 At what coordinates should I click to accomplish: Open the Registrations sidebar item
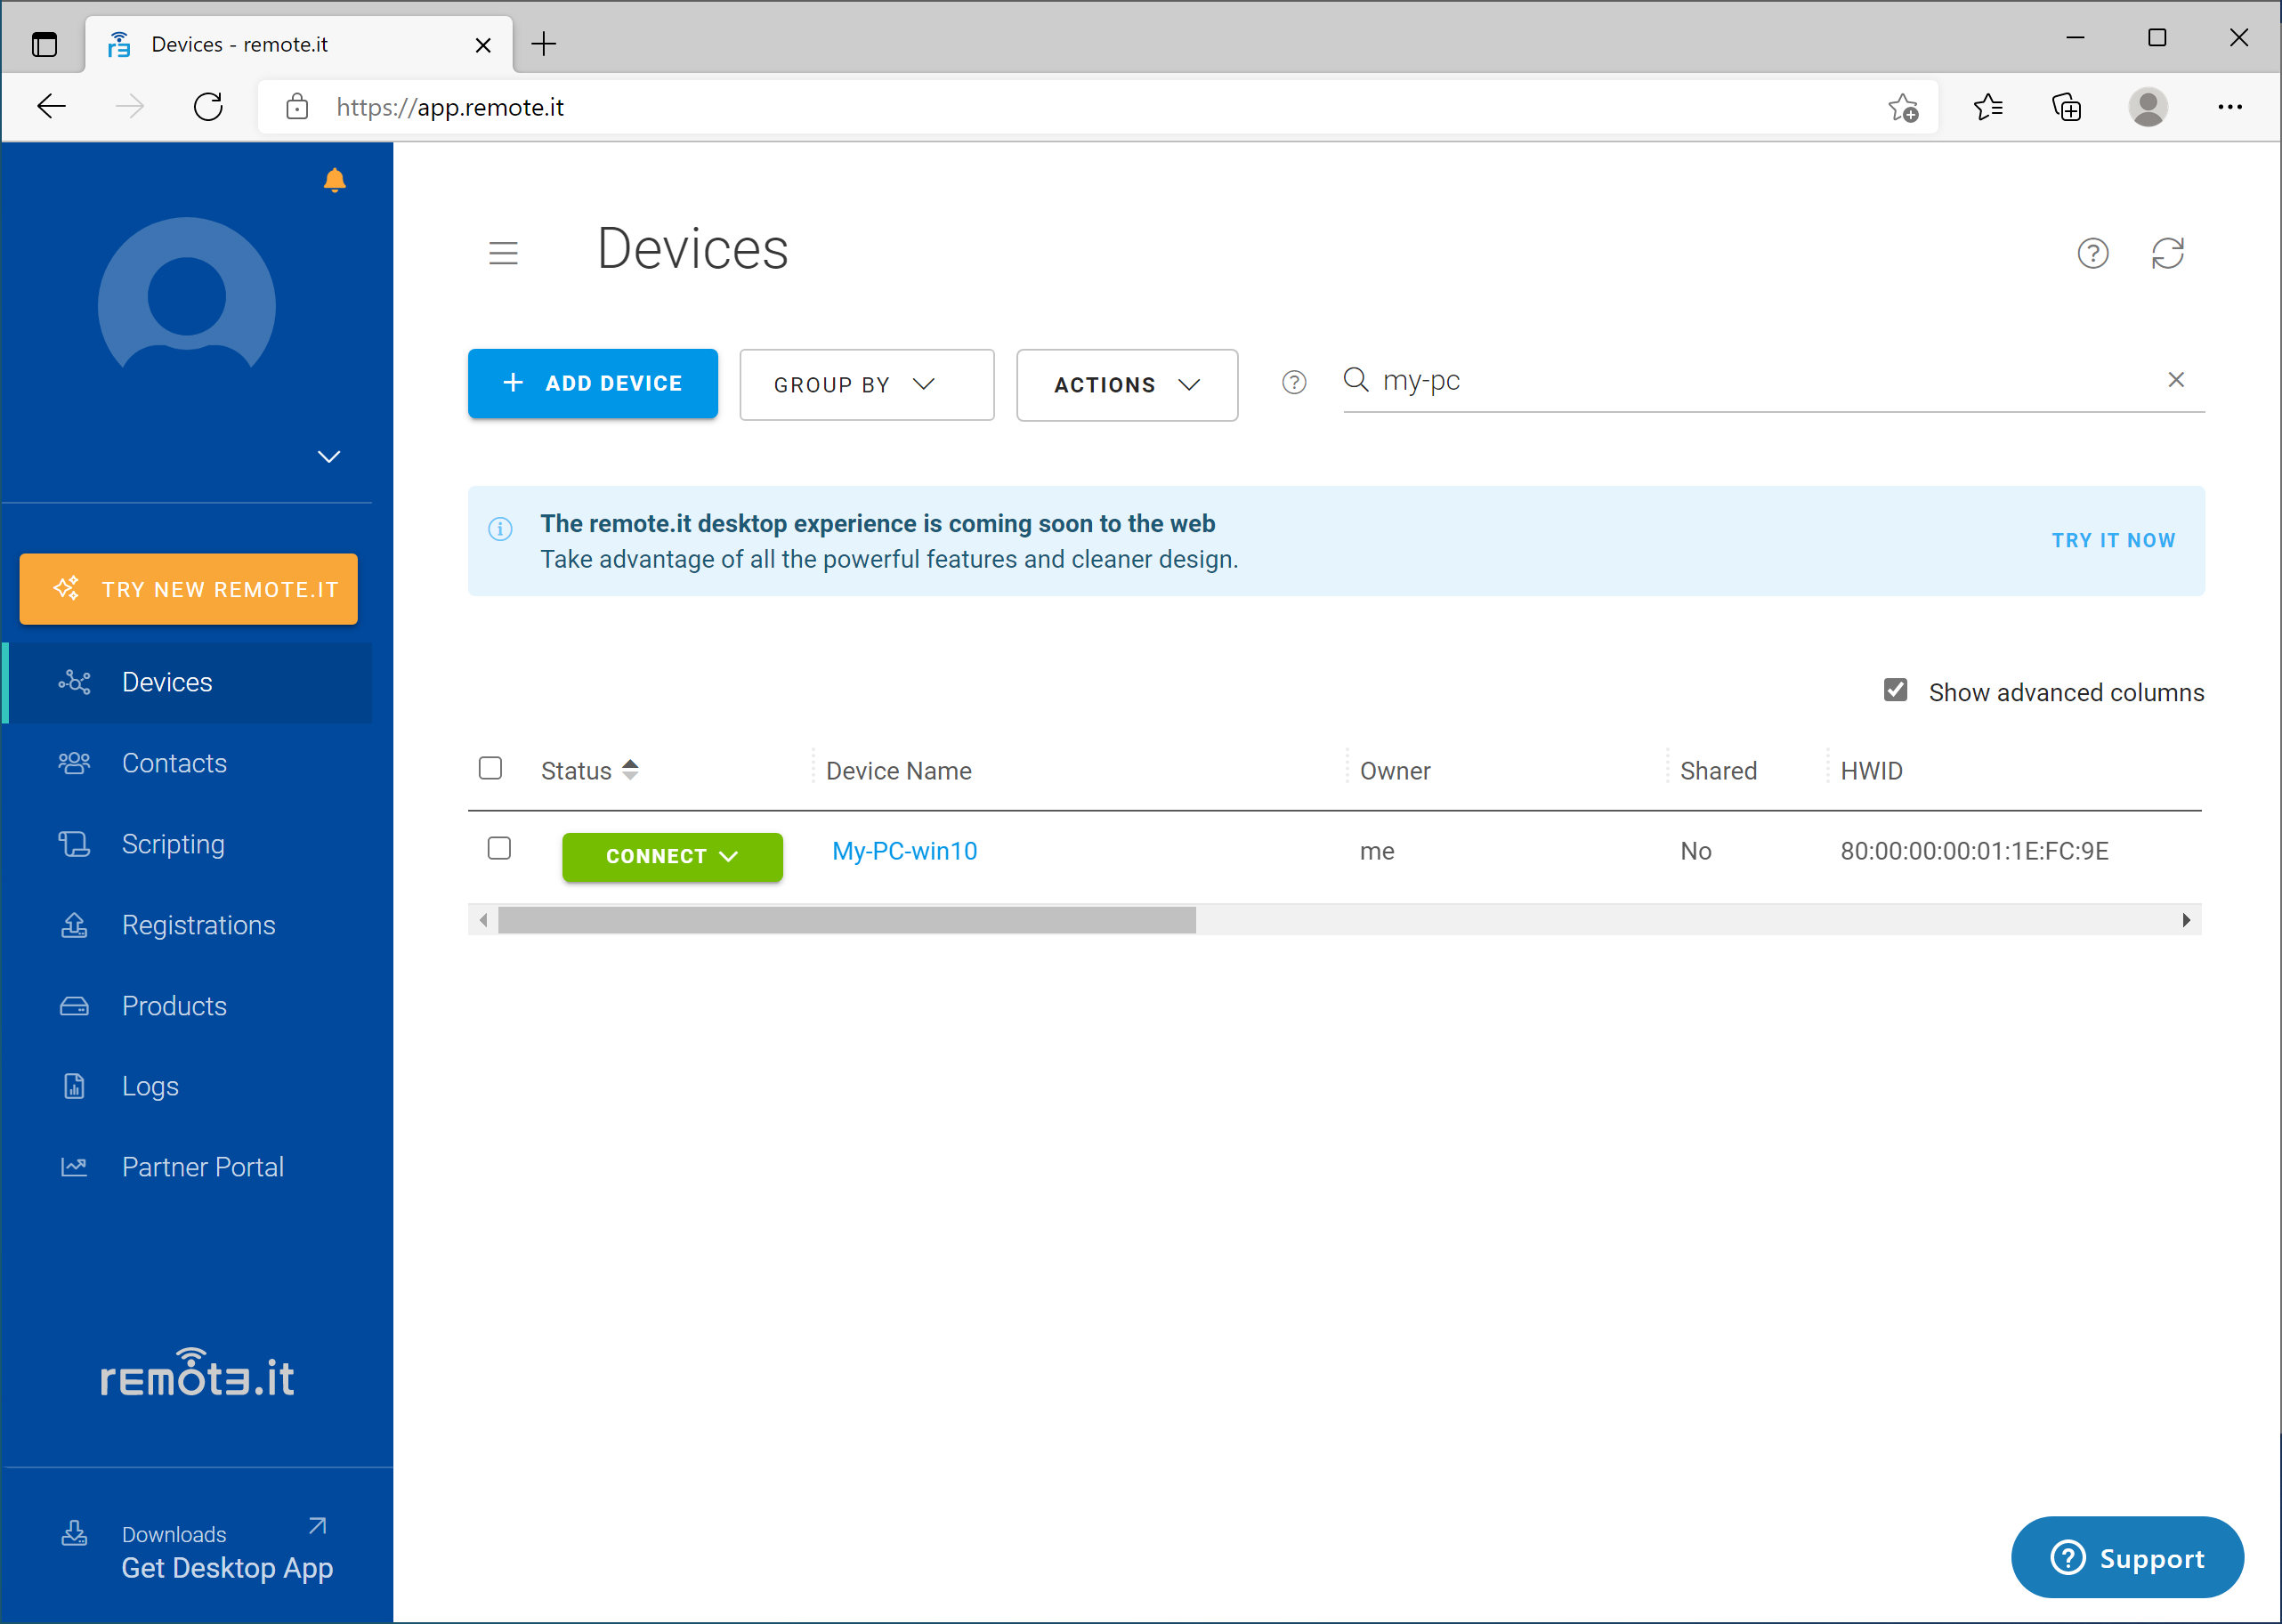pos(189,926)
